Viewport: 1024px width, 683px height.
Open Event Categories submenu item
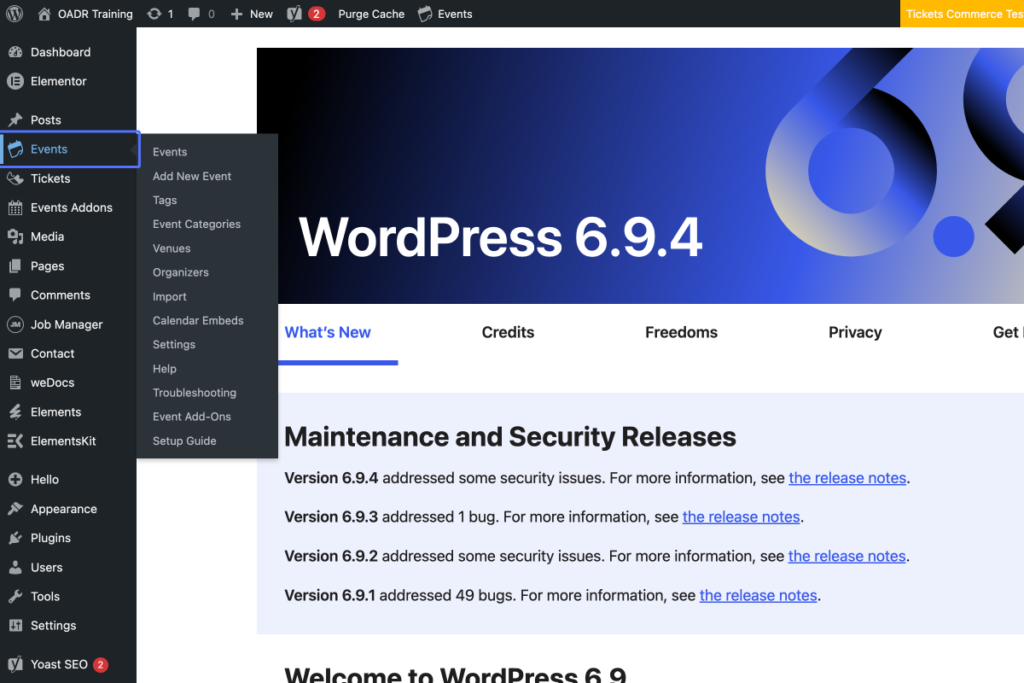click(x=197, y=224)
